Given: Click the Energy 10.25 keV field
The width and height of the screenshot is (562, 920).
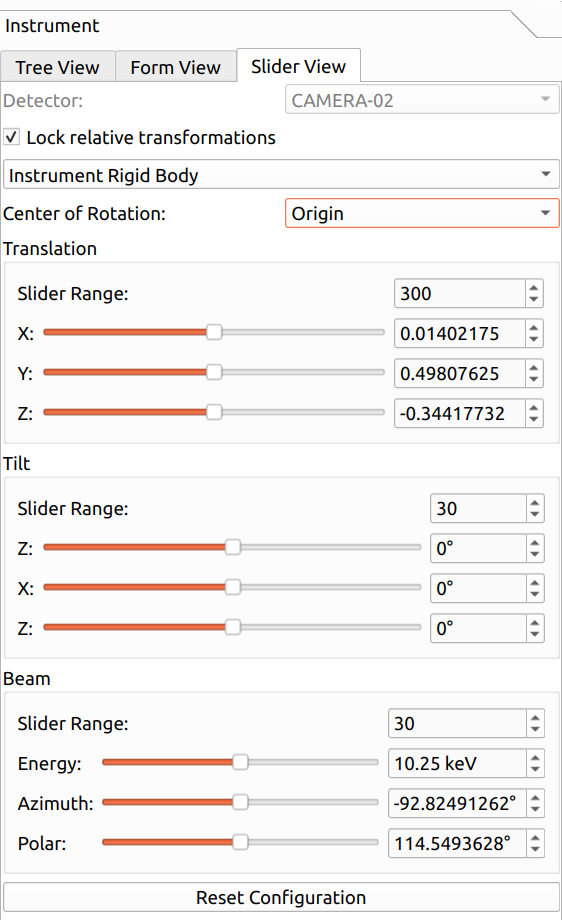Looking at the screenshot, I should click(x=457, y=763).
